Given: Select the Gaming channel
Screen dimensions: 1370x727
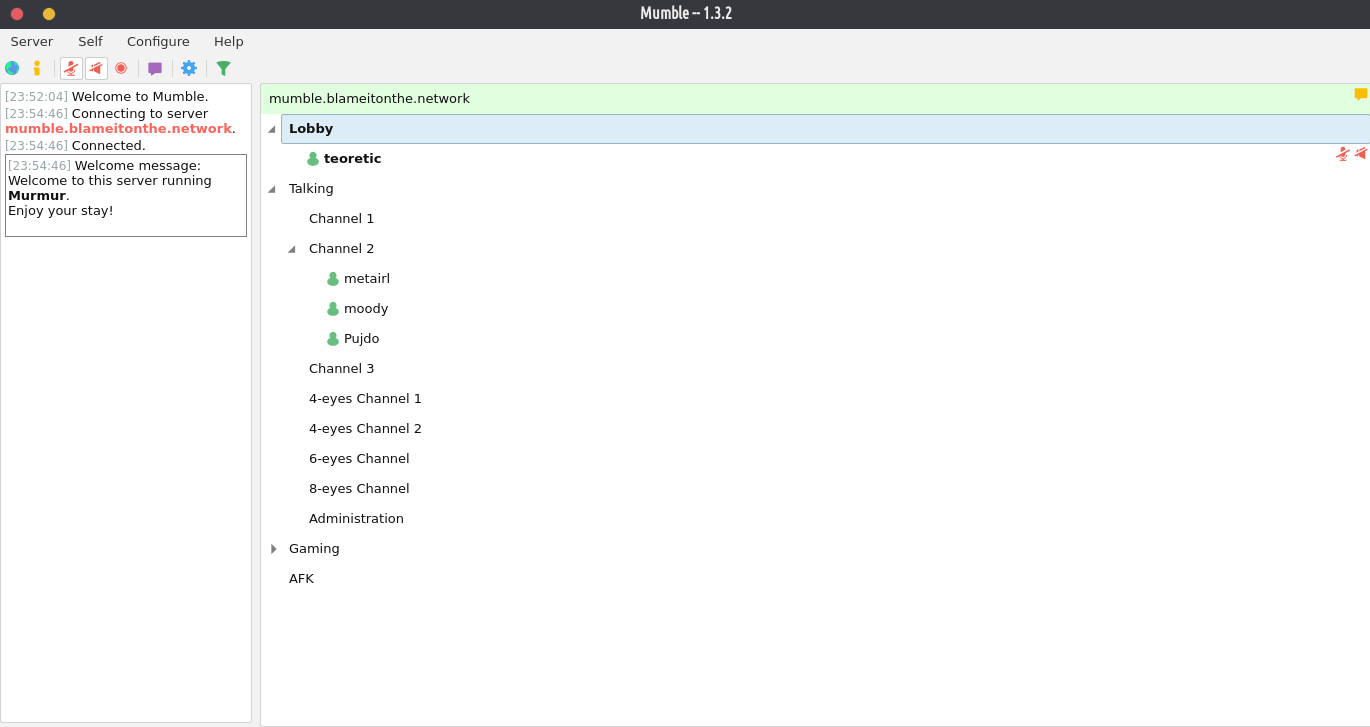Looking at the screenshot, I should [314, 549].
